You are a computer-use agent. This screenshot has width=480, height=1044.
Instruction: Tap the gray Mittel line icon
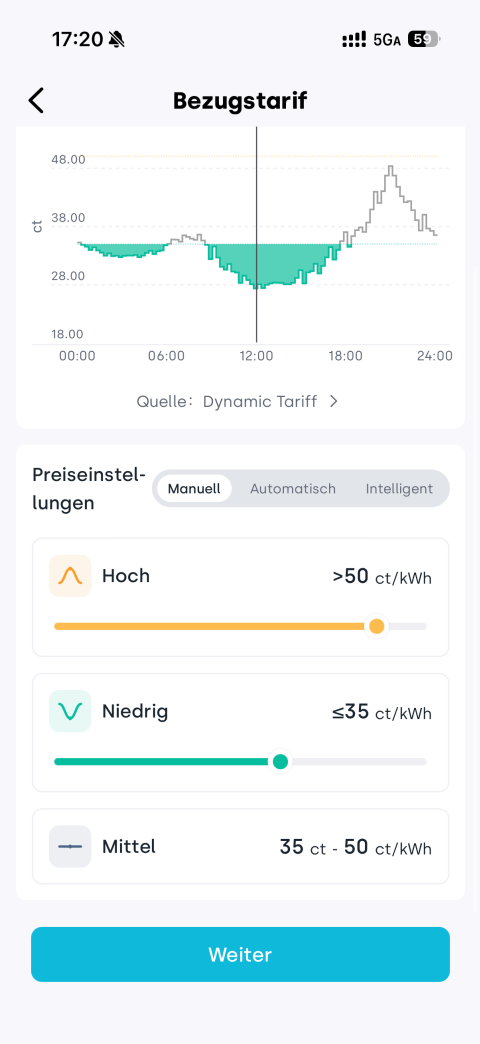[x=70, y=846]
